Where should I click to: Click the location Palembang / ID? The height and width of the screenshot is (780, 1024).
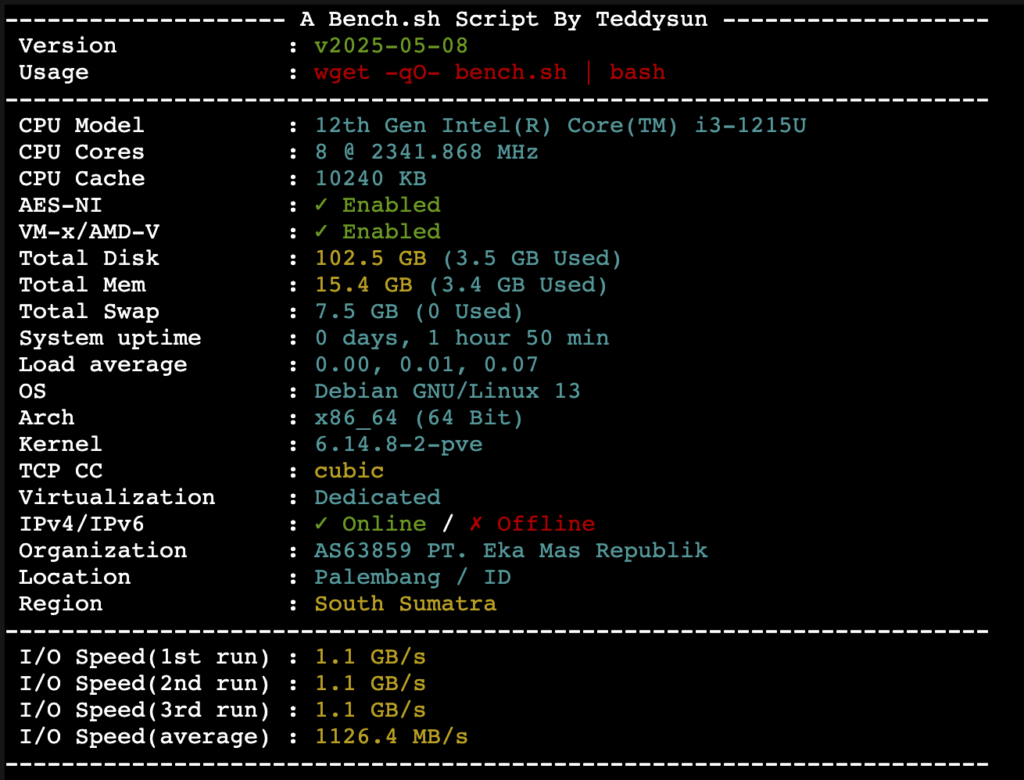[412, 577]
